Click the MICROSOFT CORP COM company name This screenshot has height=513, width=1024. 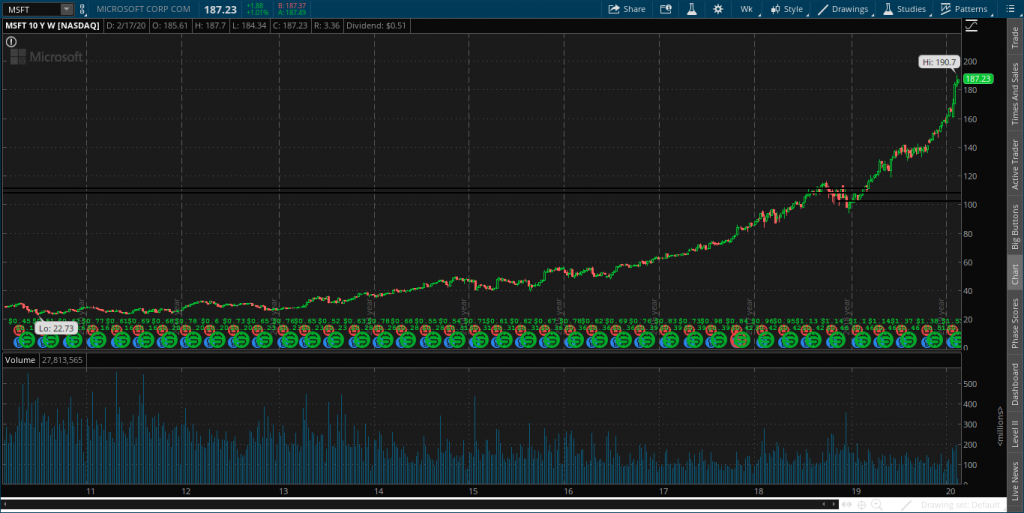click(144, 9)
